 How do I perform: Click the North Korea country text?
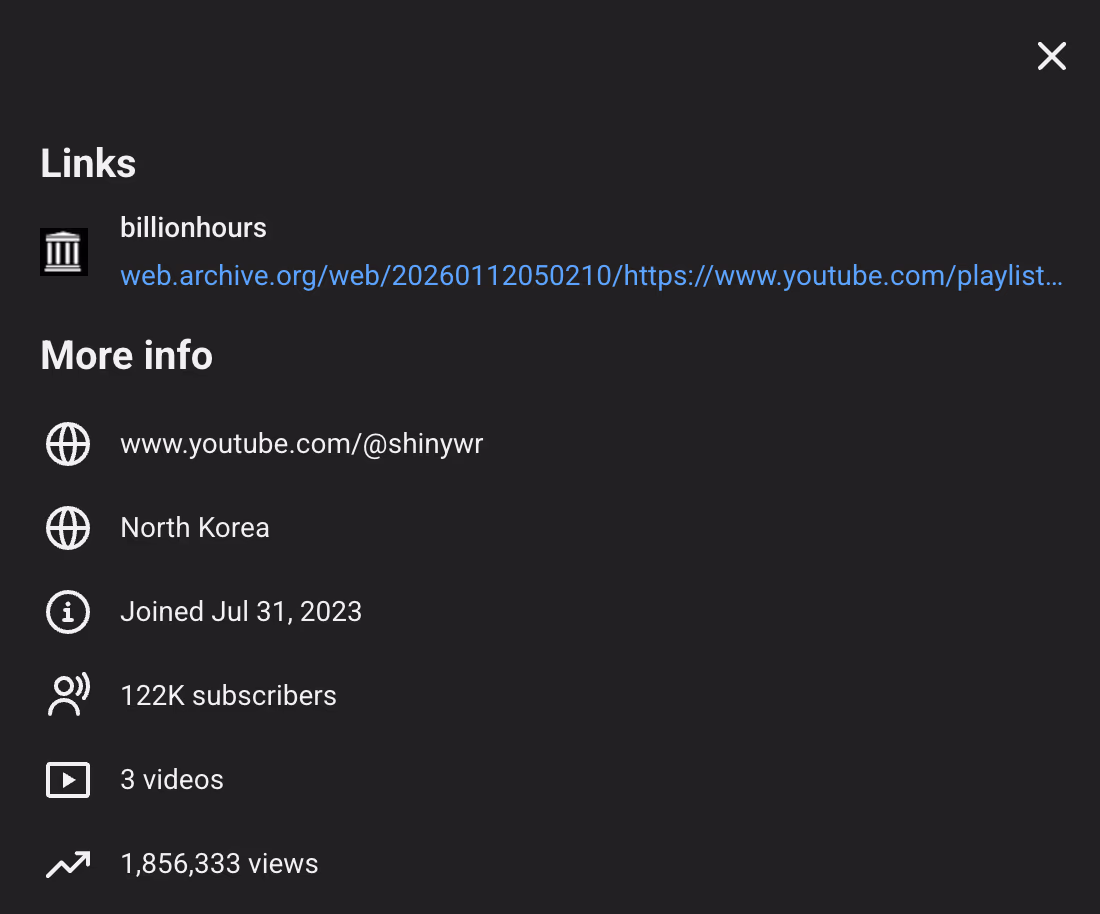[x=195, y=528]
